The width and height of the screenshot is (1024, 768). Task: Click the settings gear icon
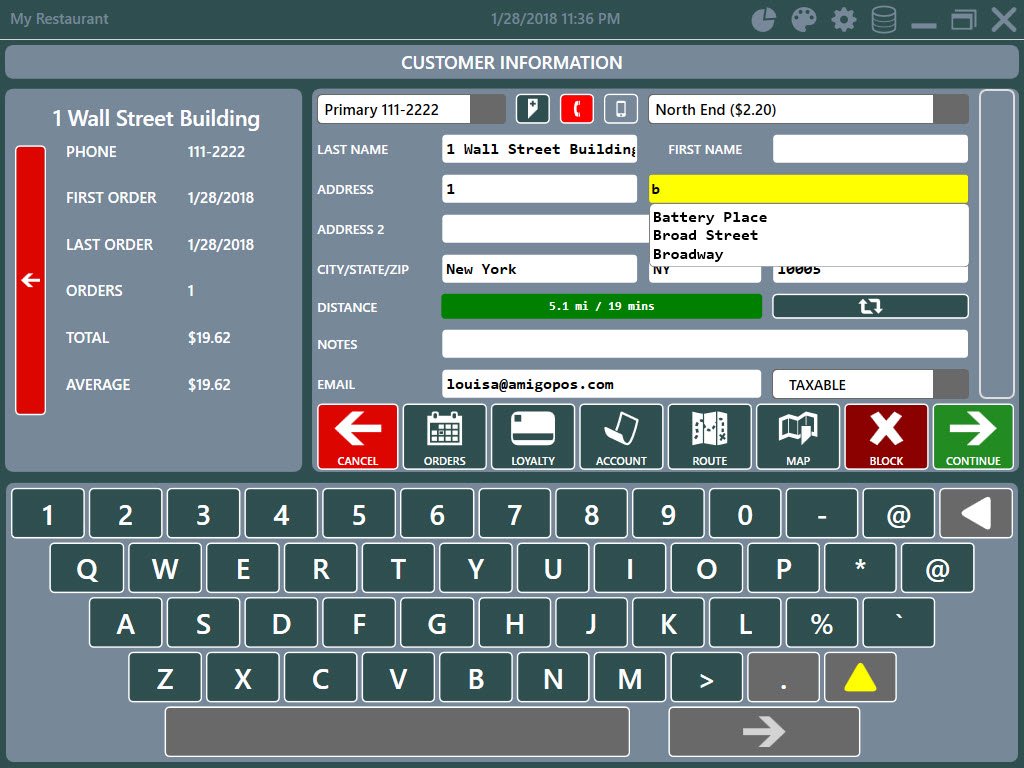click(844, 20)
